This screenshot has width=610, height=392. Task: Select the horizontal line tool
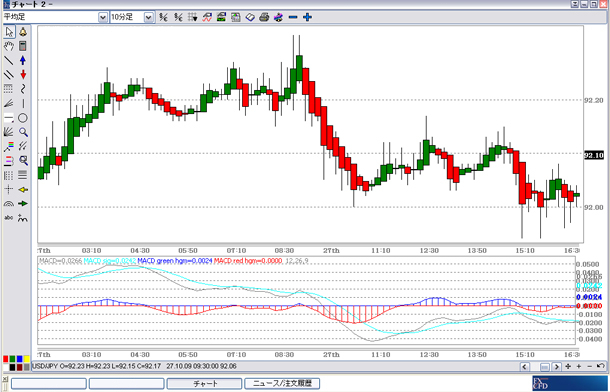pyautogui.click(x=9, y=118)
